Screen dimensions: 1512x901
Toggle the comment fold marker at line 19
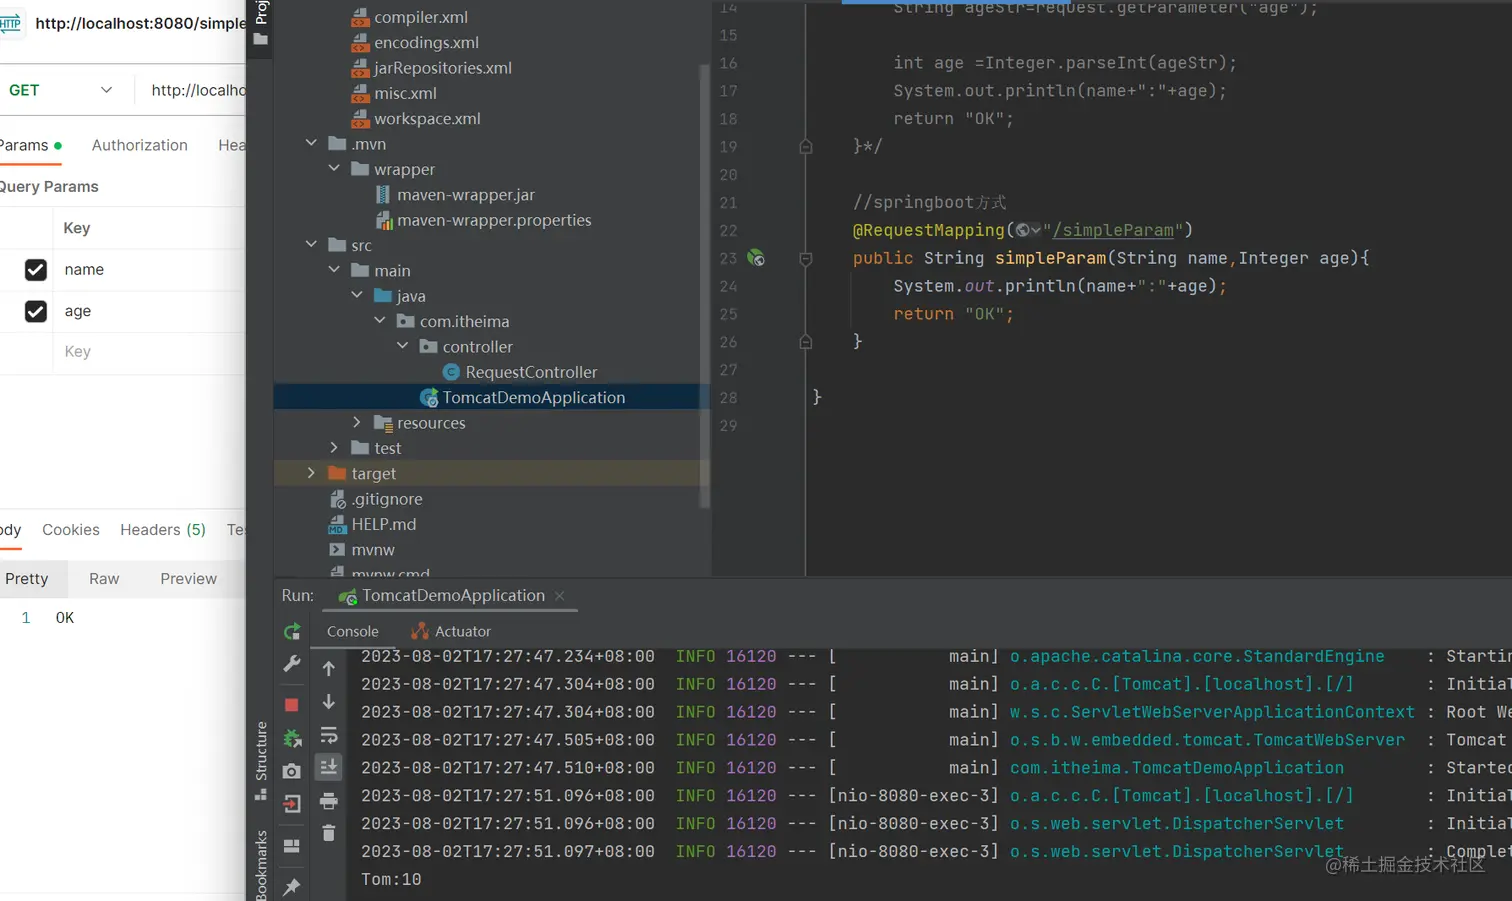[806, 147]
